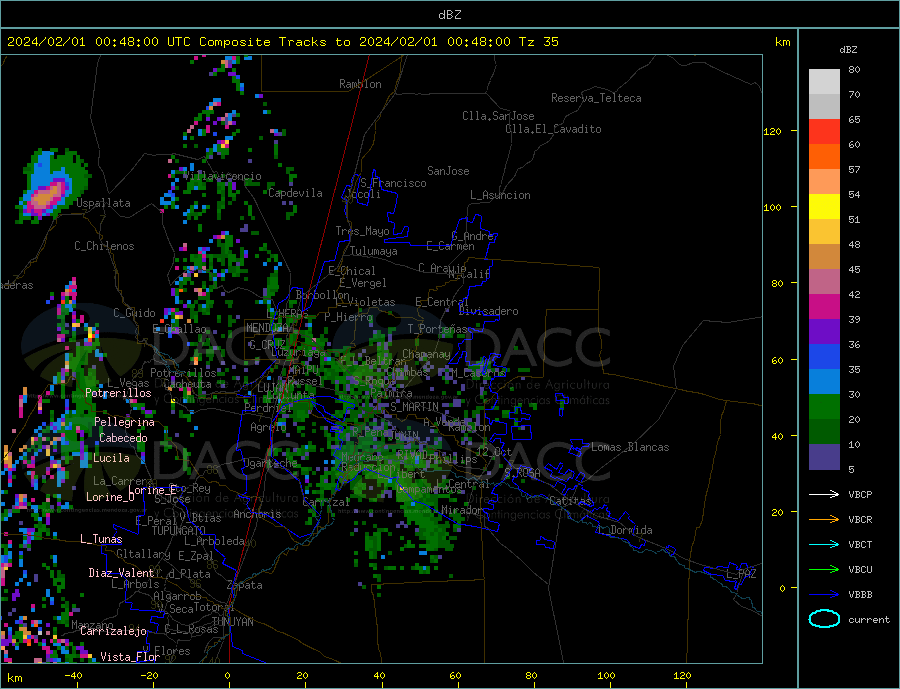This screenshot has width=900, height=689.
Task: Select the magenta swatch in dBZ scale
Action: 824,307
